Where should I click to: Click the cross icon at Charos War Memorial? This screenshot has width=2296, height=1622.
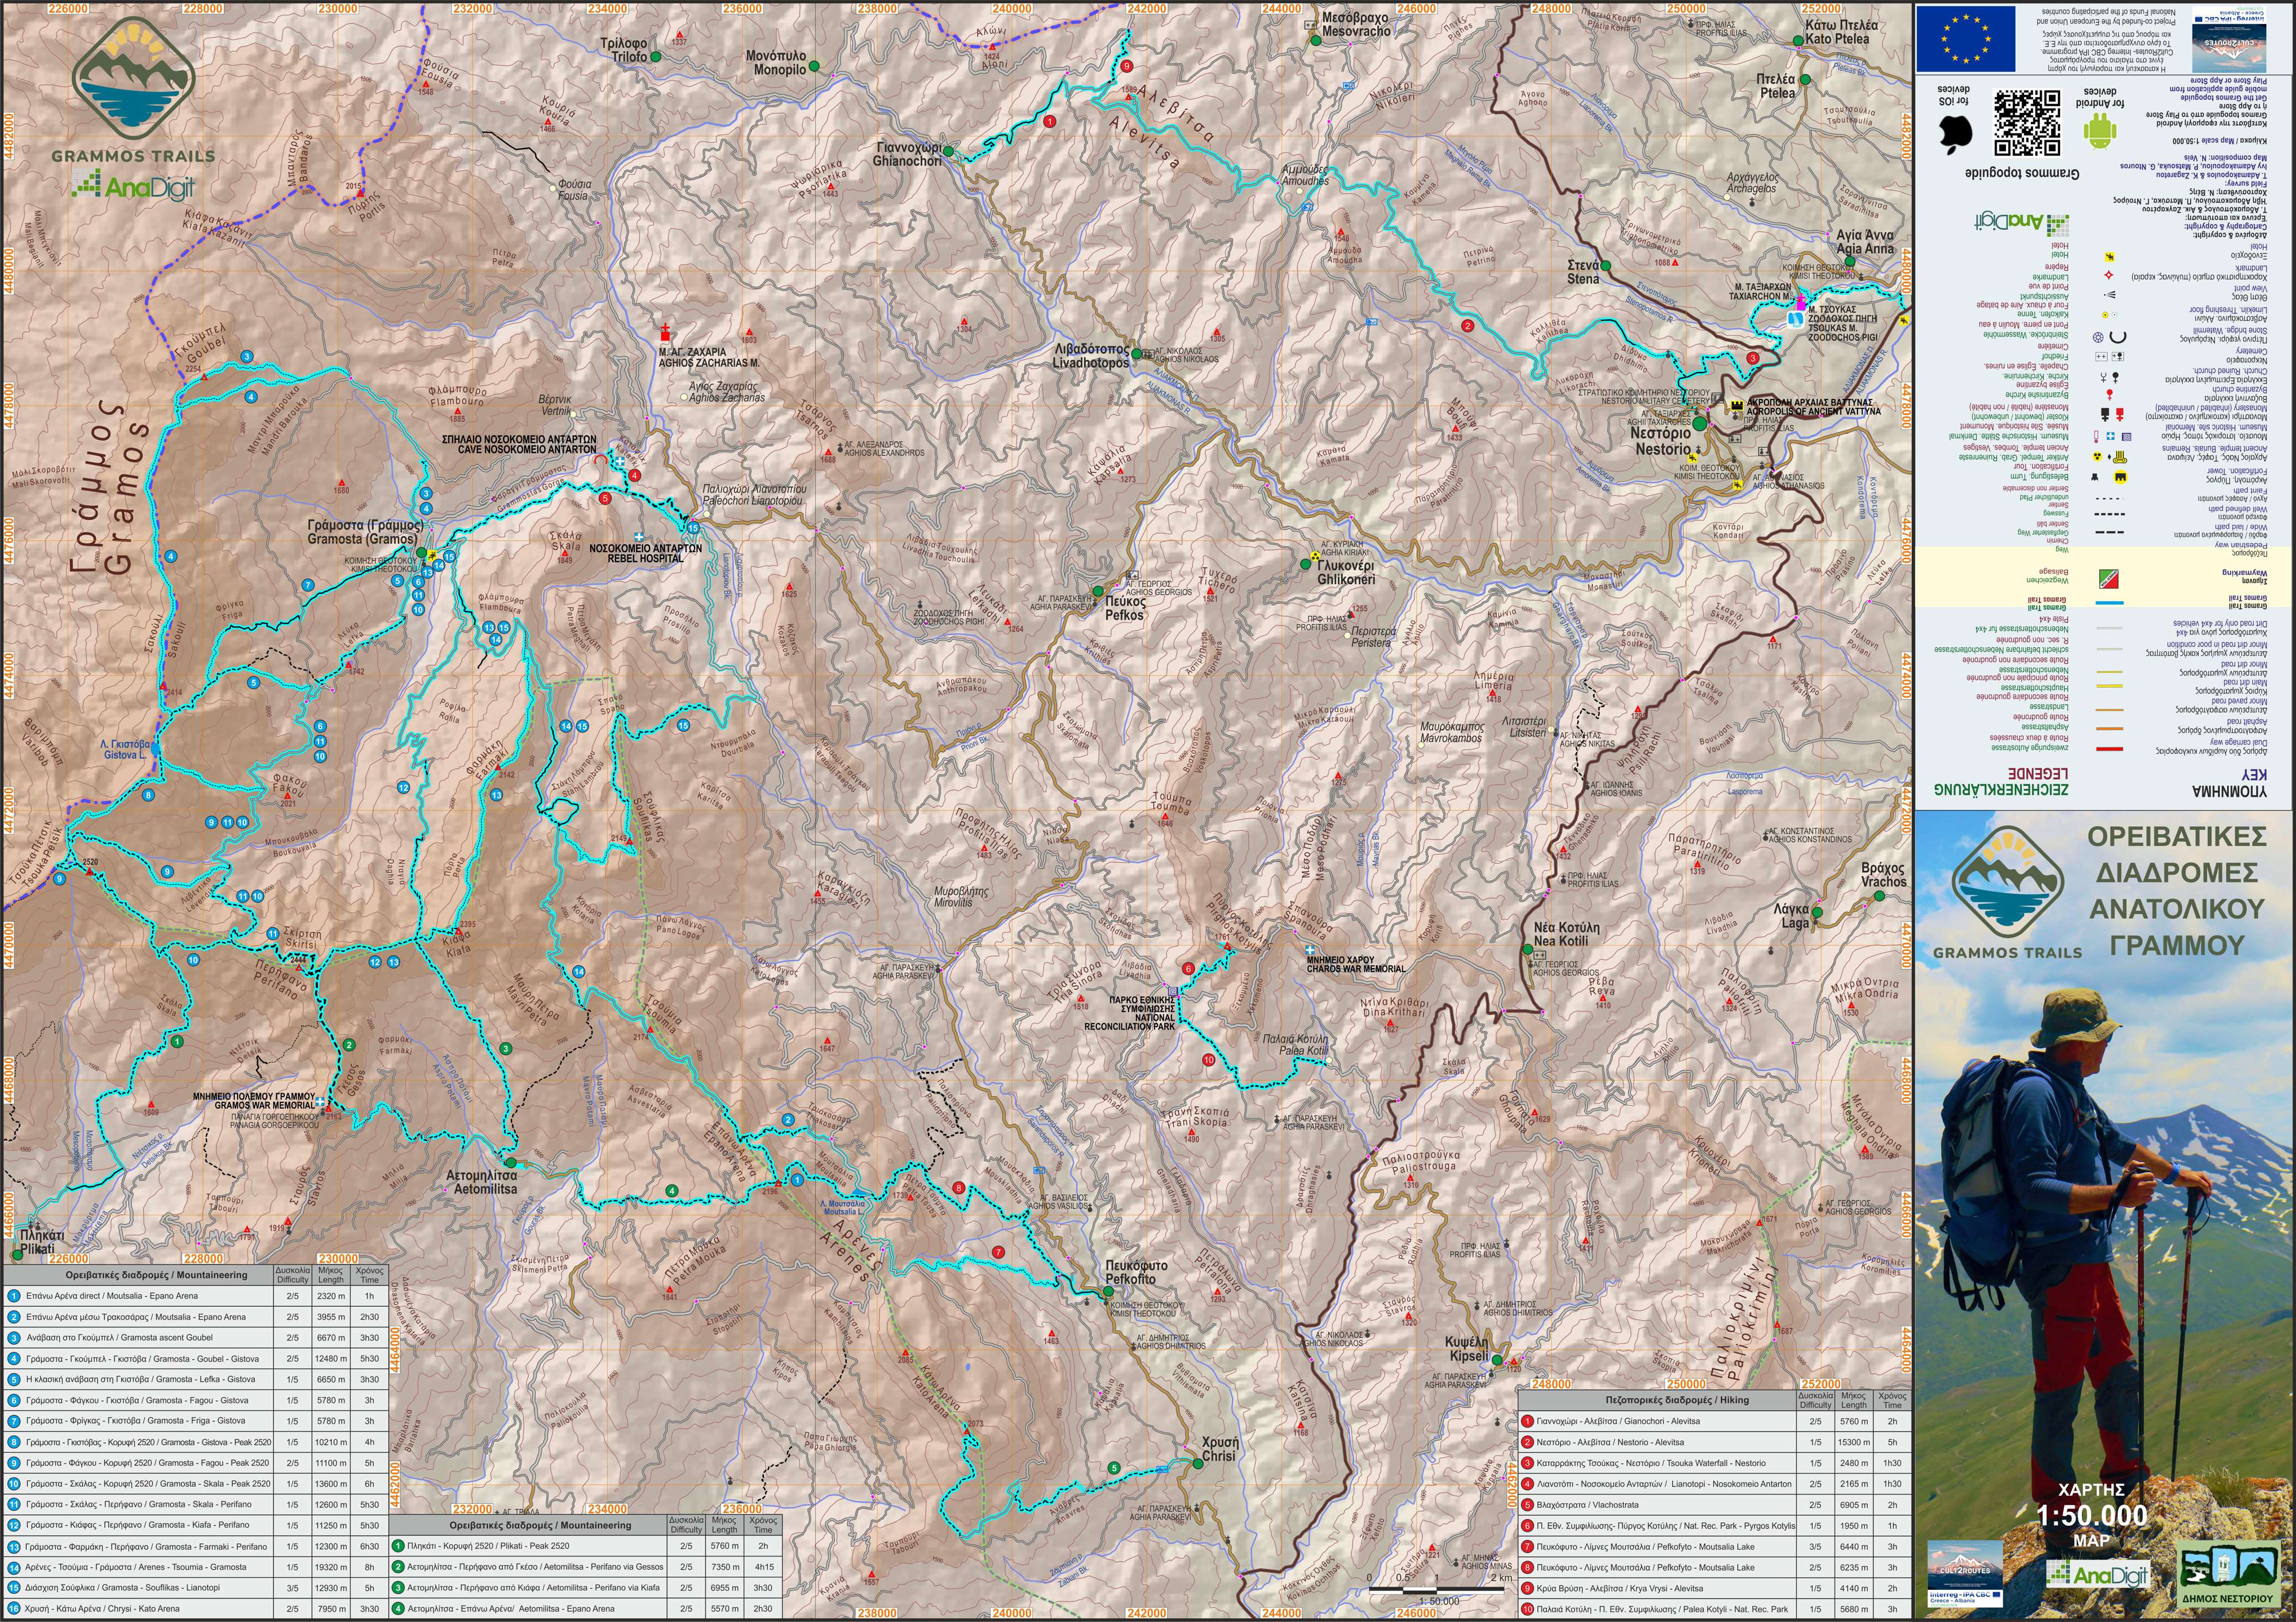1310,950
